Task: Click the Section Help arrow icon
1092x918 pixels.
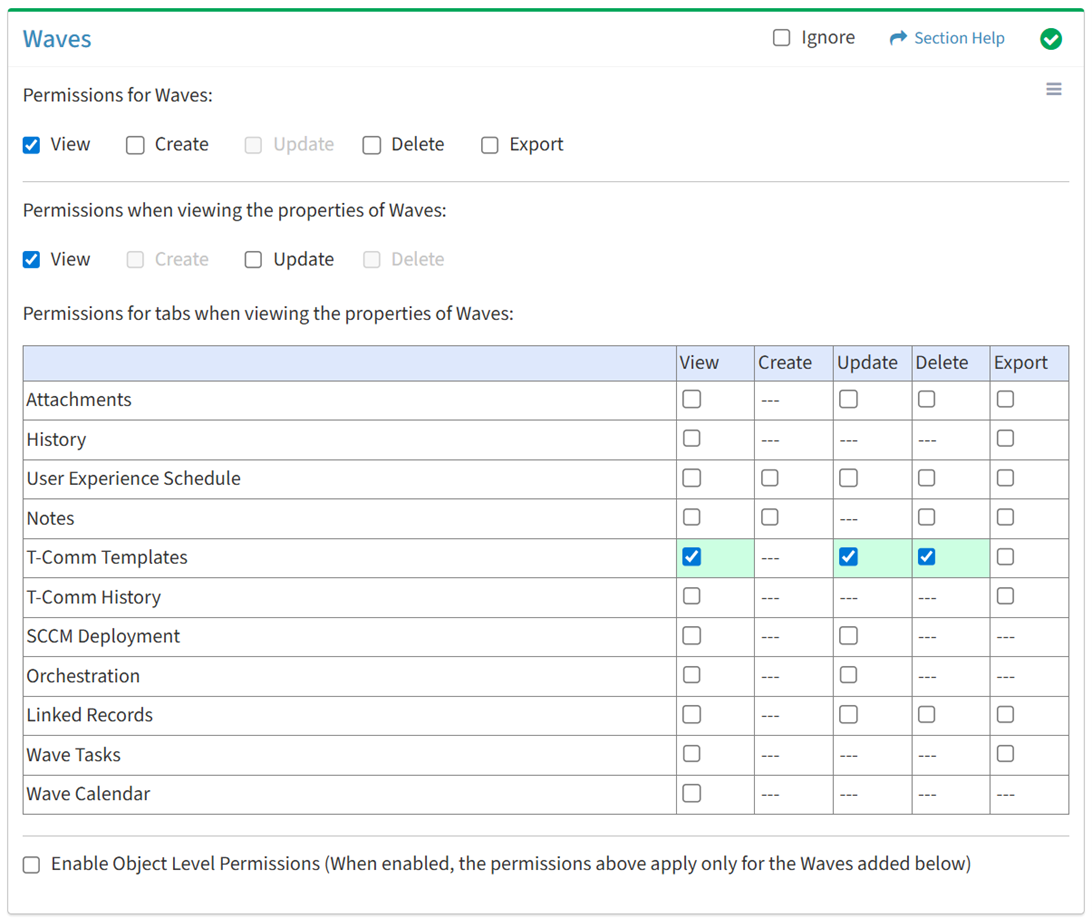Action: click(898, 38)
